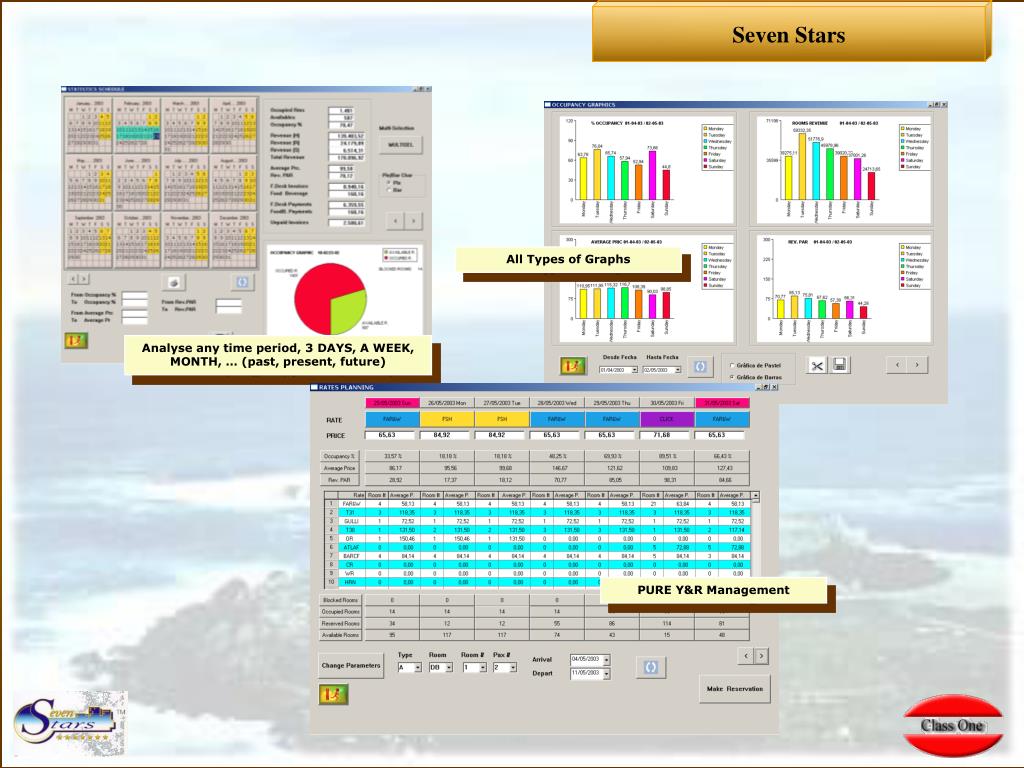Click the Occupancy % row button in Rates Planning
The height and width of the screenshot is (768, 1024).
340,456
